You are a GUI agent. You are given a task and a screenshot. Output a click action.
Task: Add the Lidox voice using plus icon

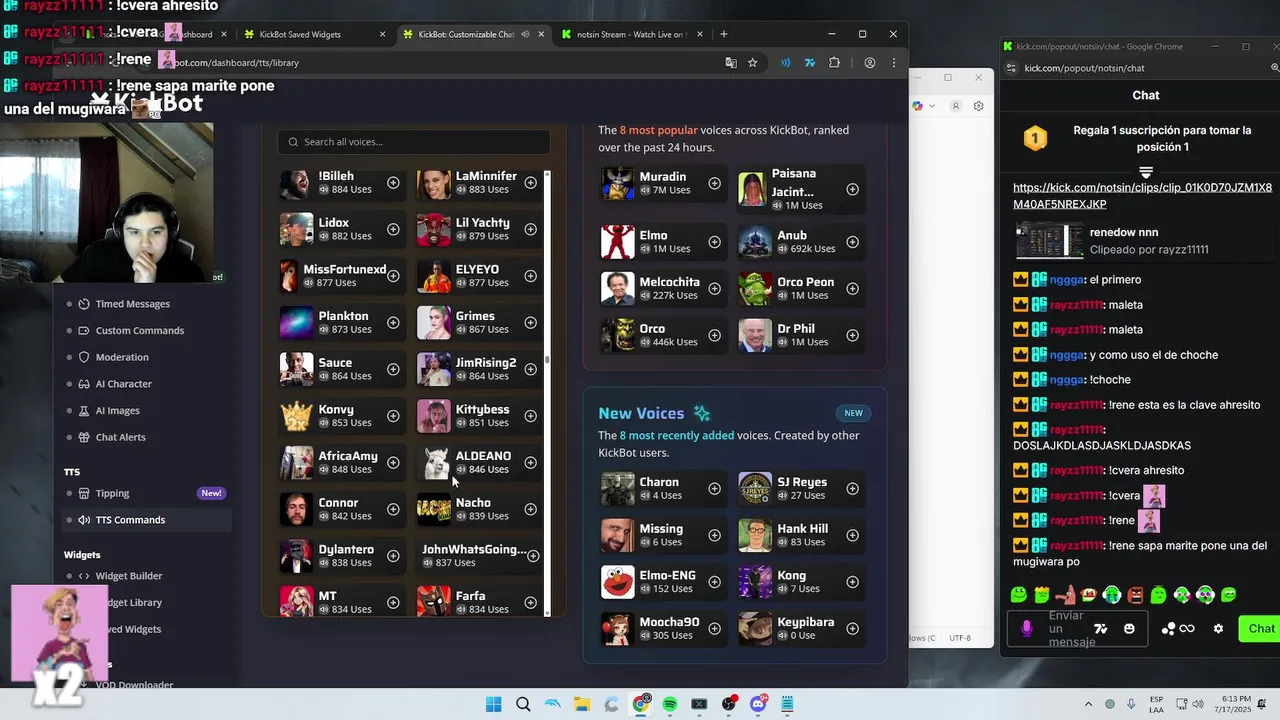(393, 229)
